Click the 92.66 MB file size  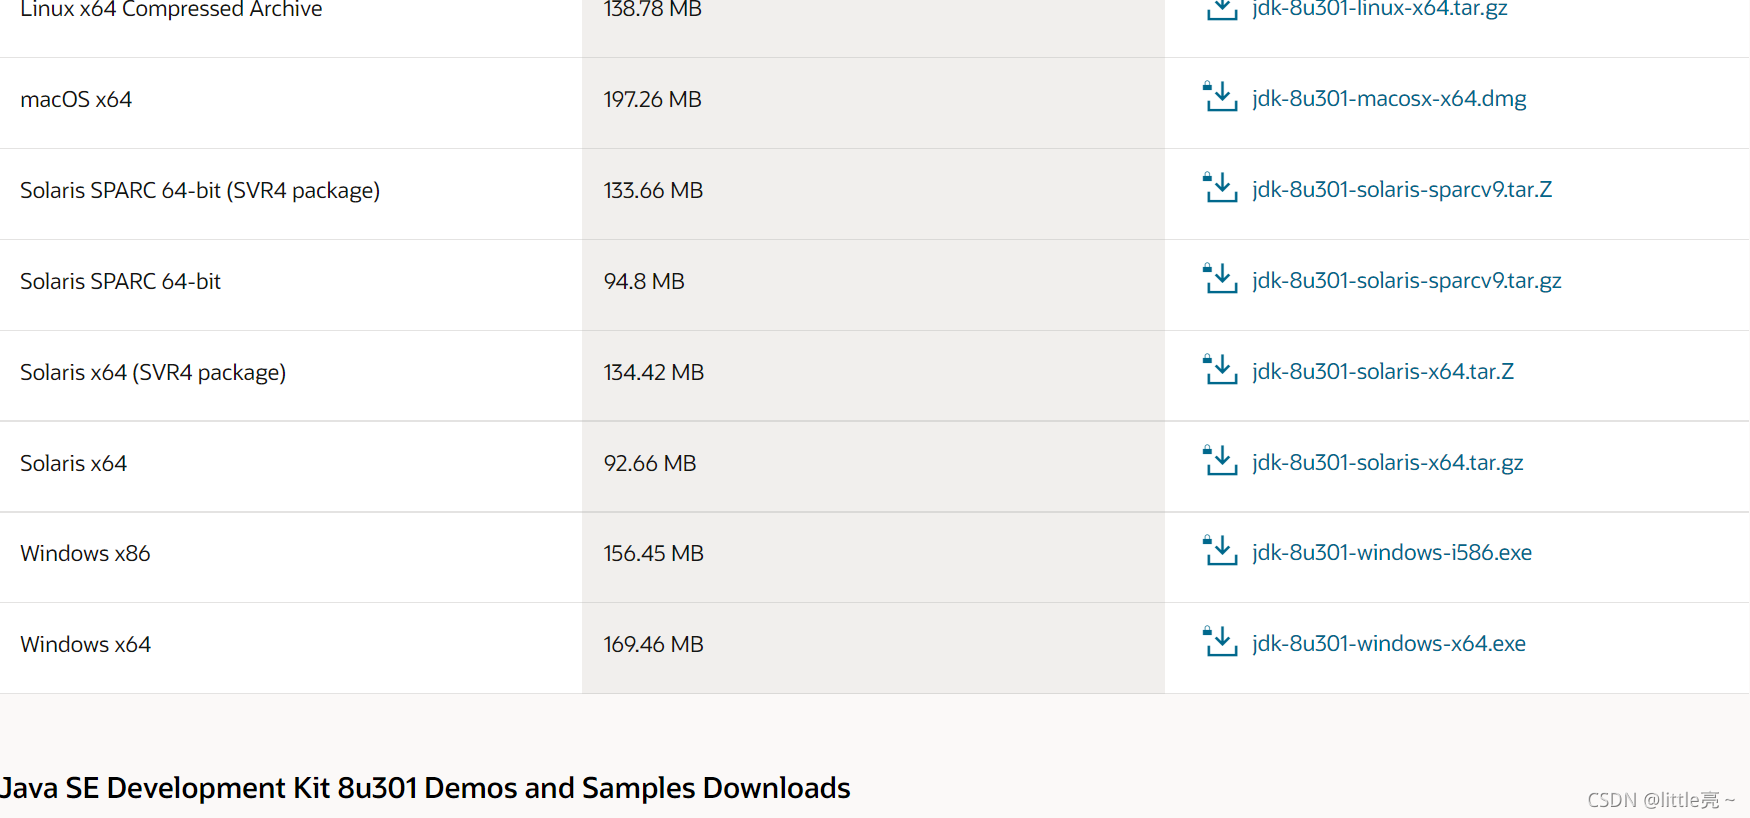click(650, 463)
